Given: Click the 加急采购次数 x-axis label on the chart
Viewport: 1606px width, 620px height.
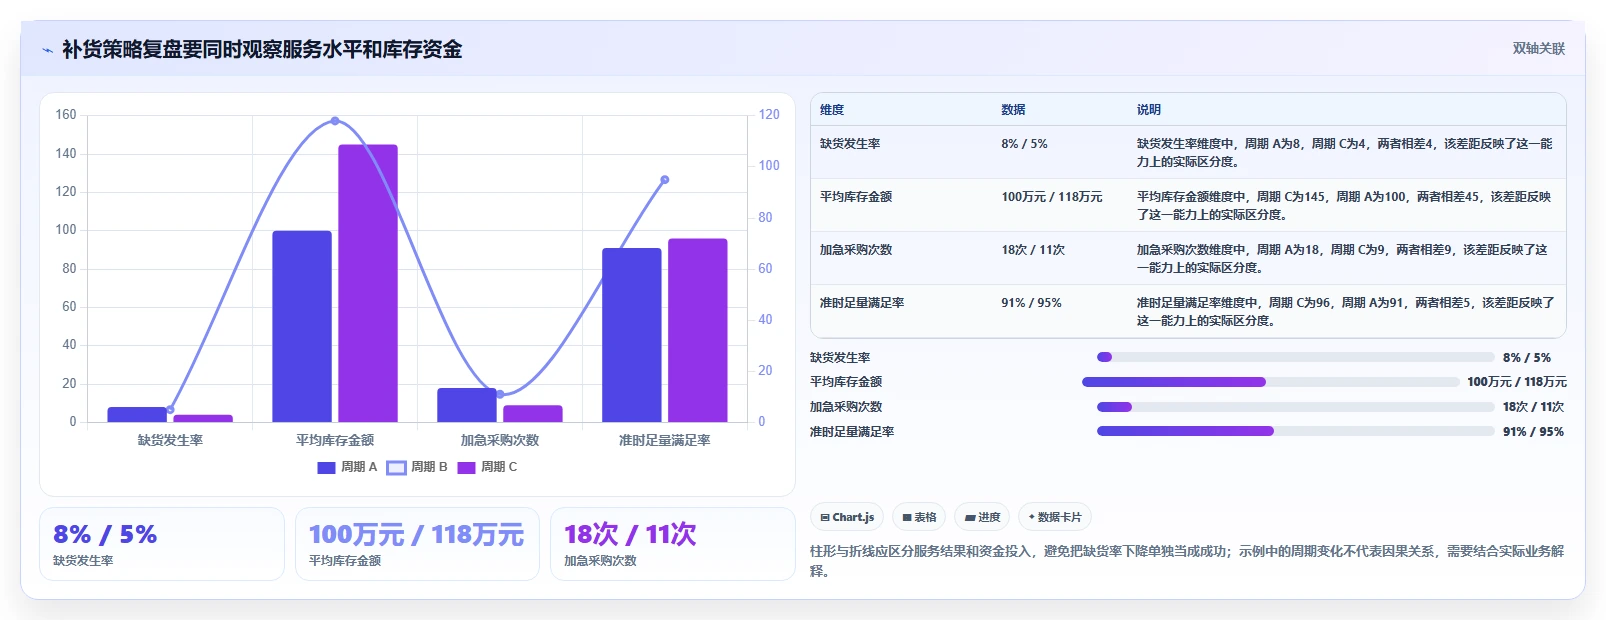Looking at the screenshot, I should tap(500, 440).
